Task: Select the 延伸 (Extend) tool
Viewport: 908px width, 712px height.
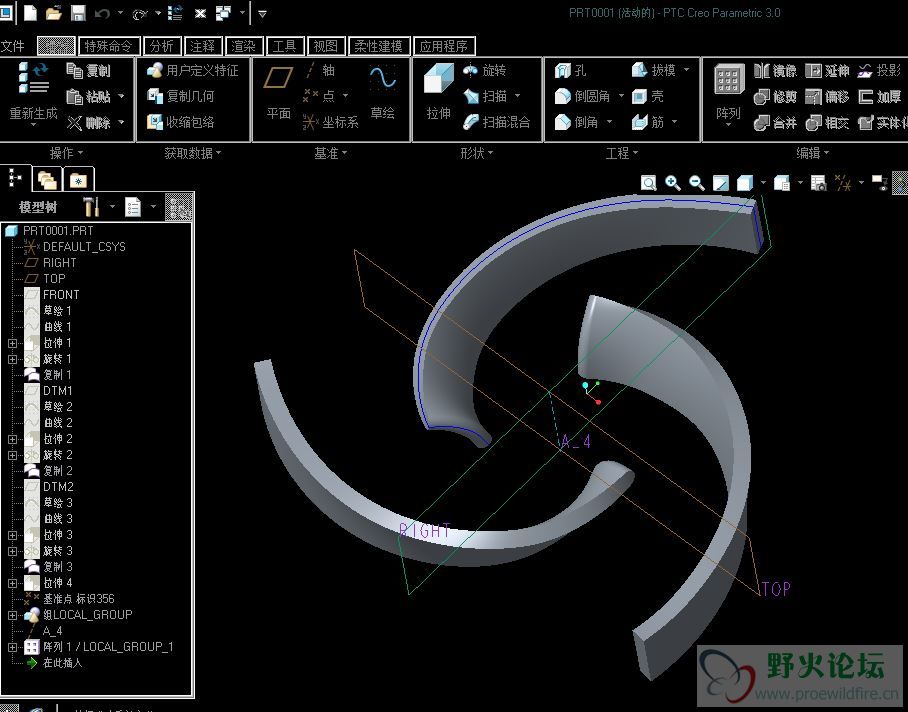Action: (x=828, y=71)
